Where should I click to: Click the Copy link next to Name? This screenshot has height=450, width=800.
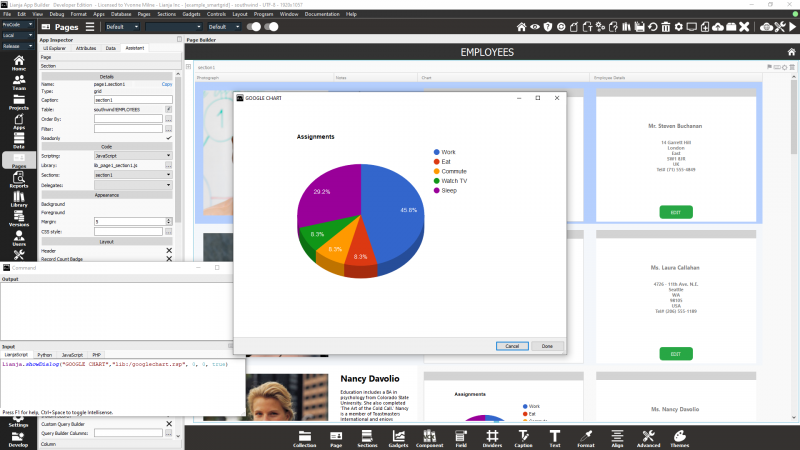167,84
